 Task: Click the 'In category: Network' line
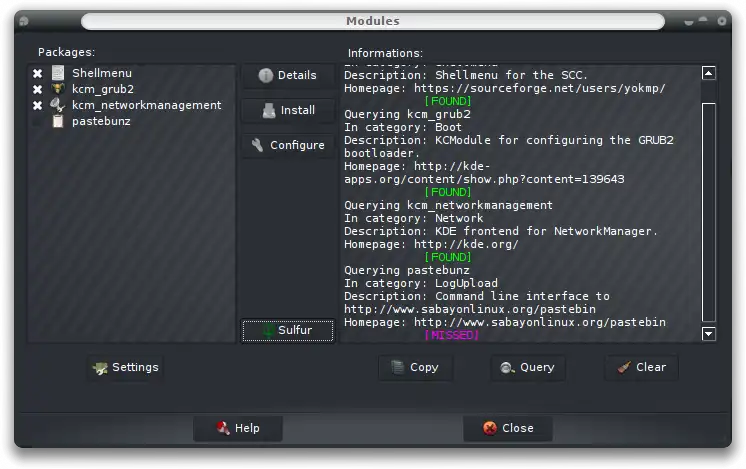(x=413, y=218)
